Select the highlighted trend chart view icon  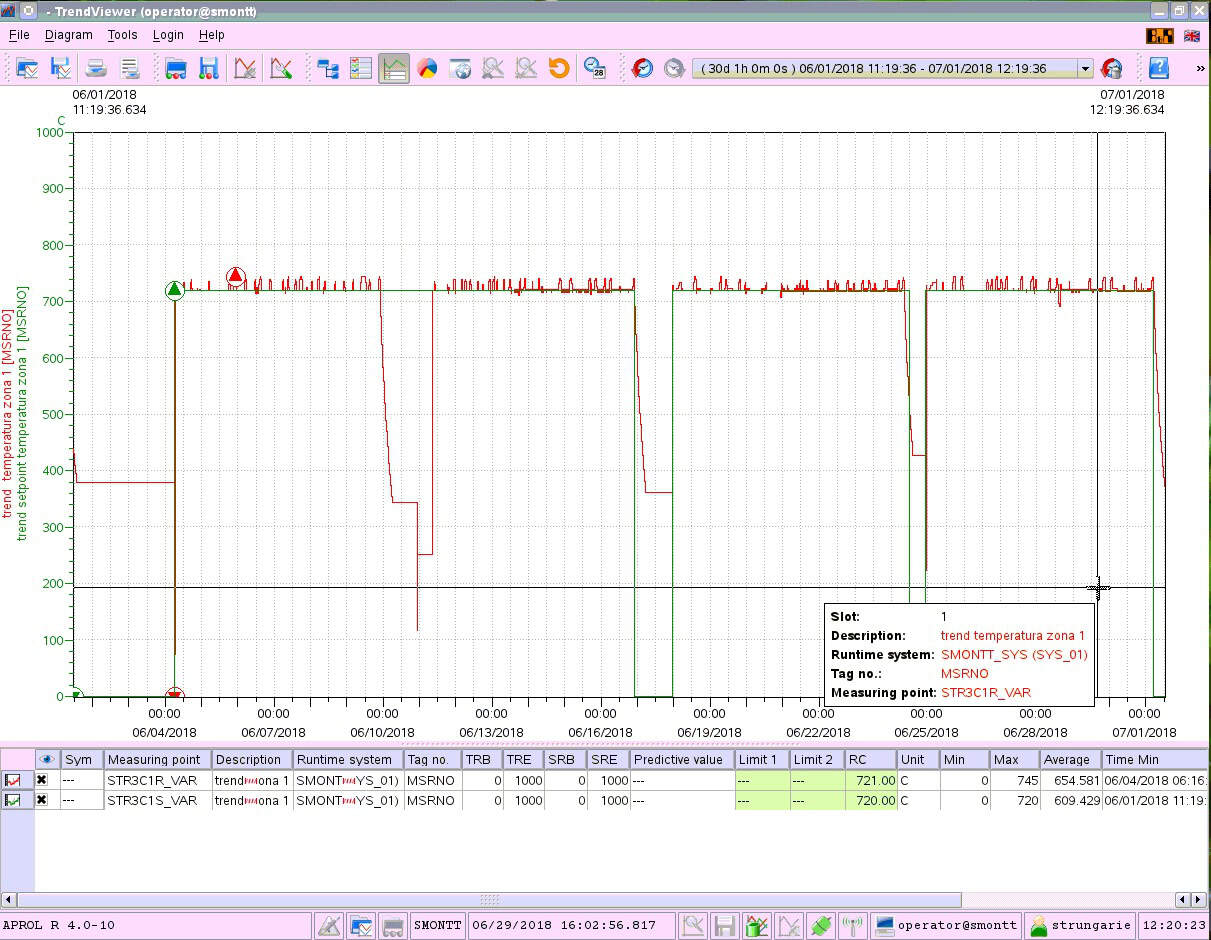(x=394, y=68)
